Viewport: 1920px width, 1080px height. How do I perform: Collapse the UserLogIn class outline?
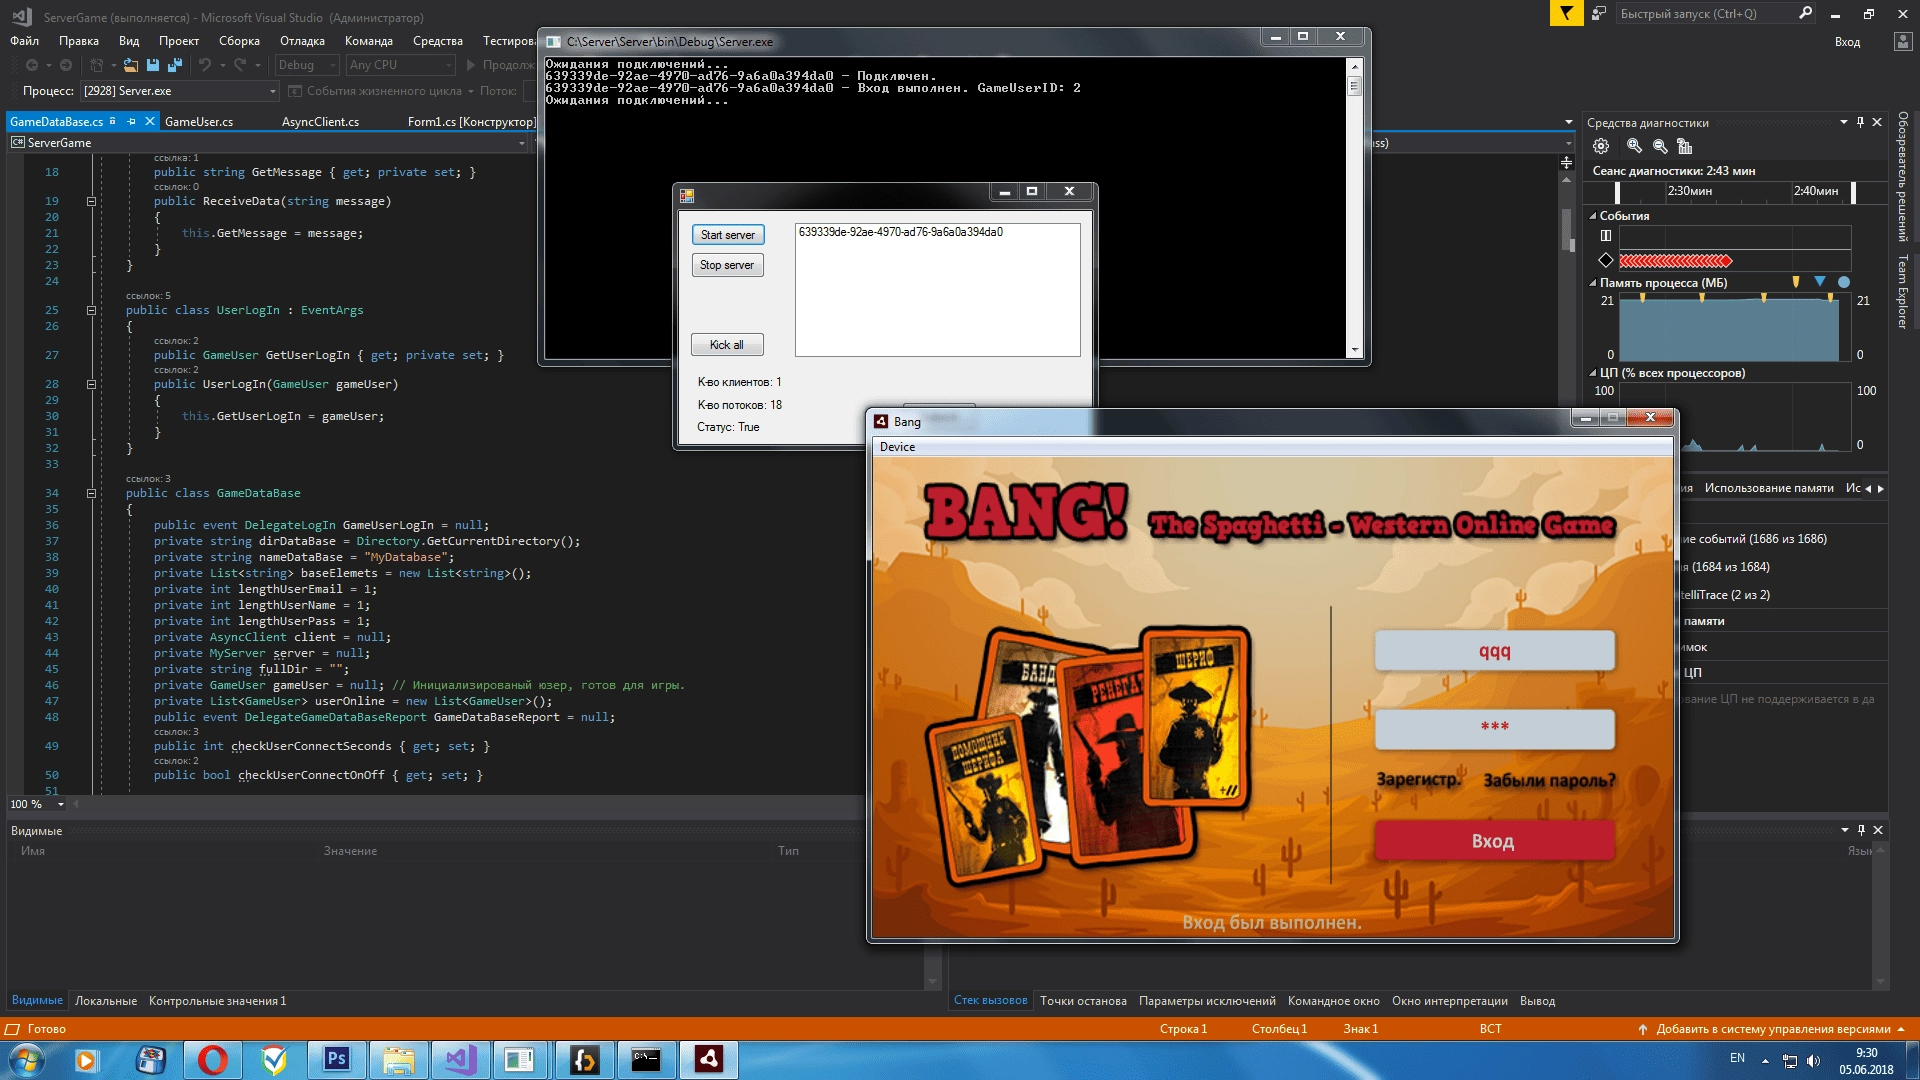coord(91,310)
